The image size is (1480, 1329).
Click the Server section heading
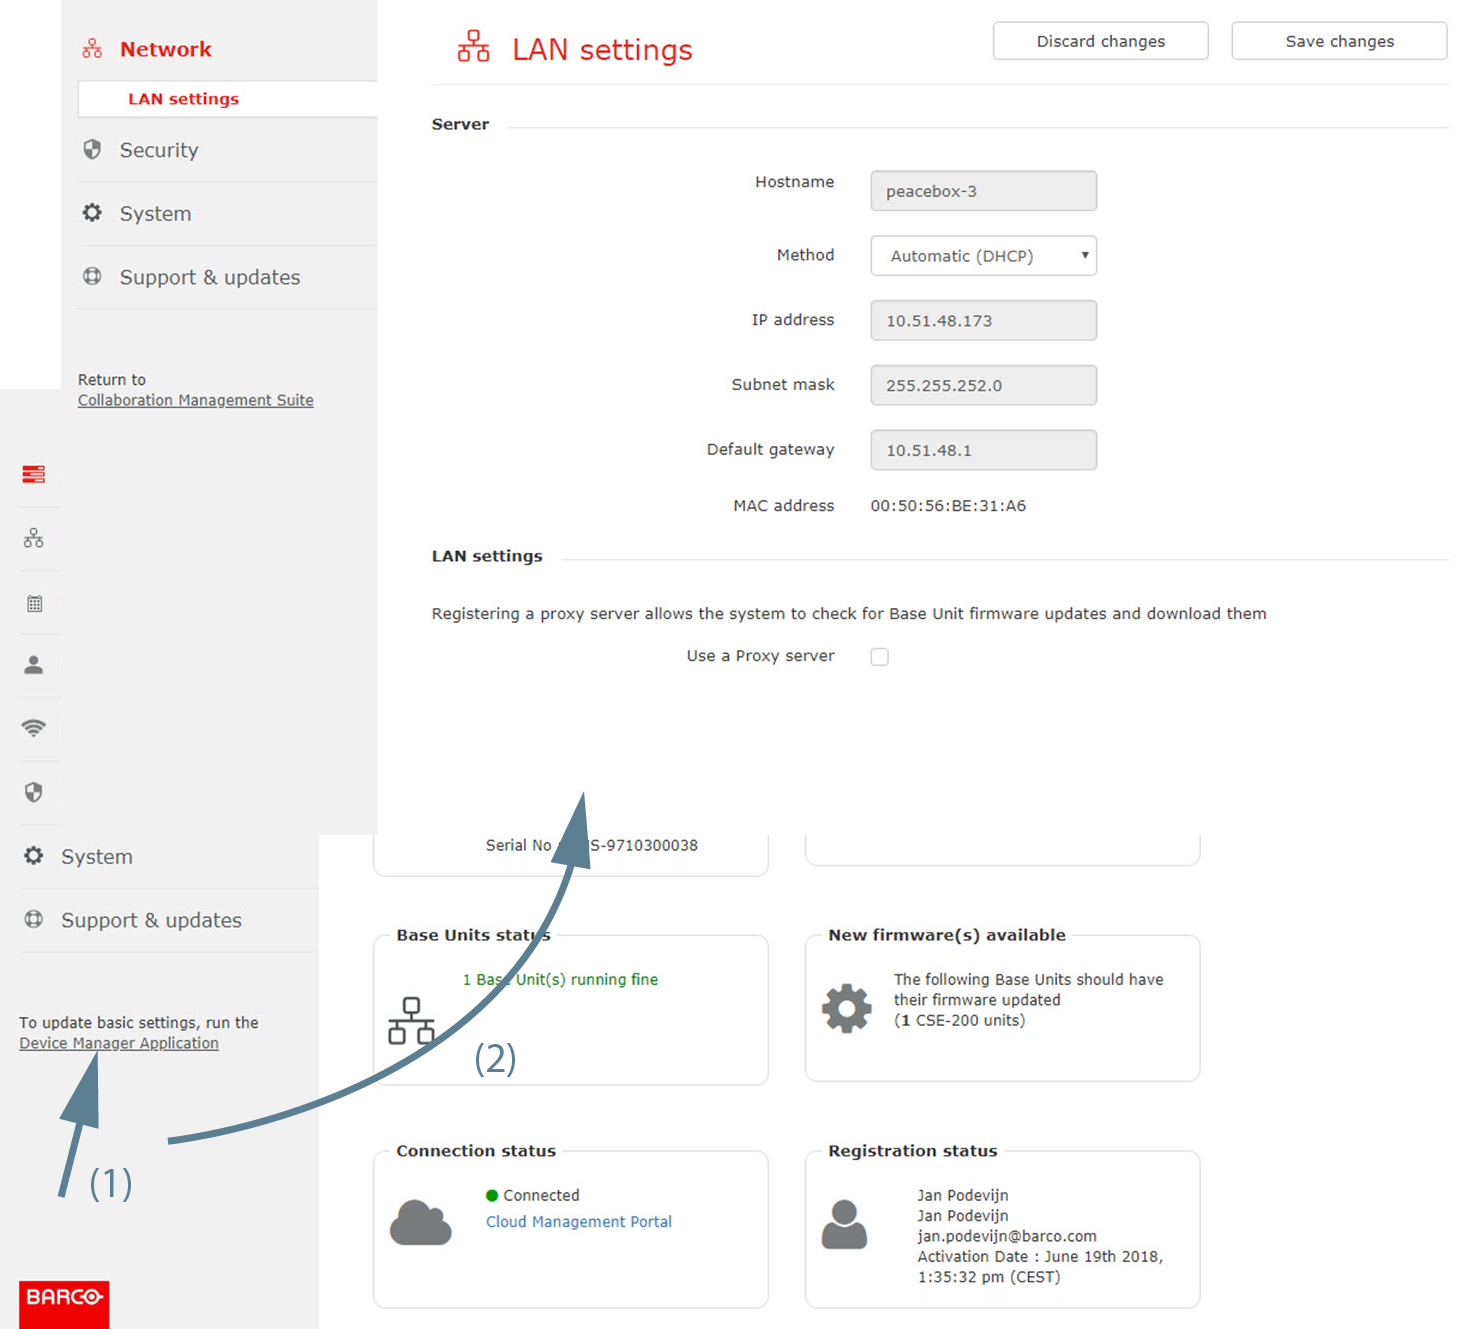(461, 124)
